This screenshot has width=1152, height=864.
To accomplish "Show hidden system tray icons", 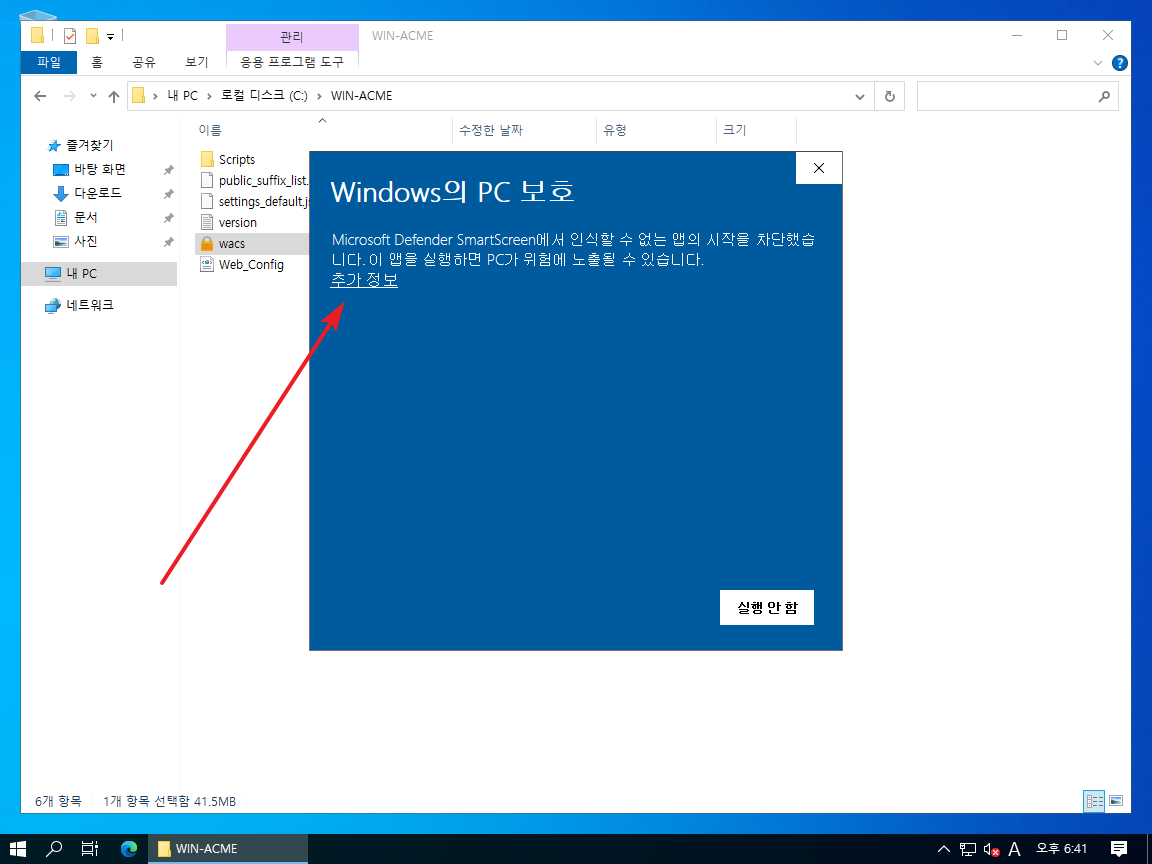I will click(x=944, y=849).
